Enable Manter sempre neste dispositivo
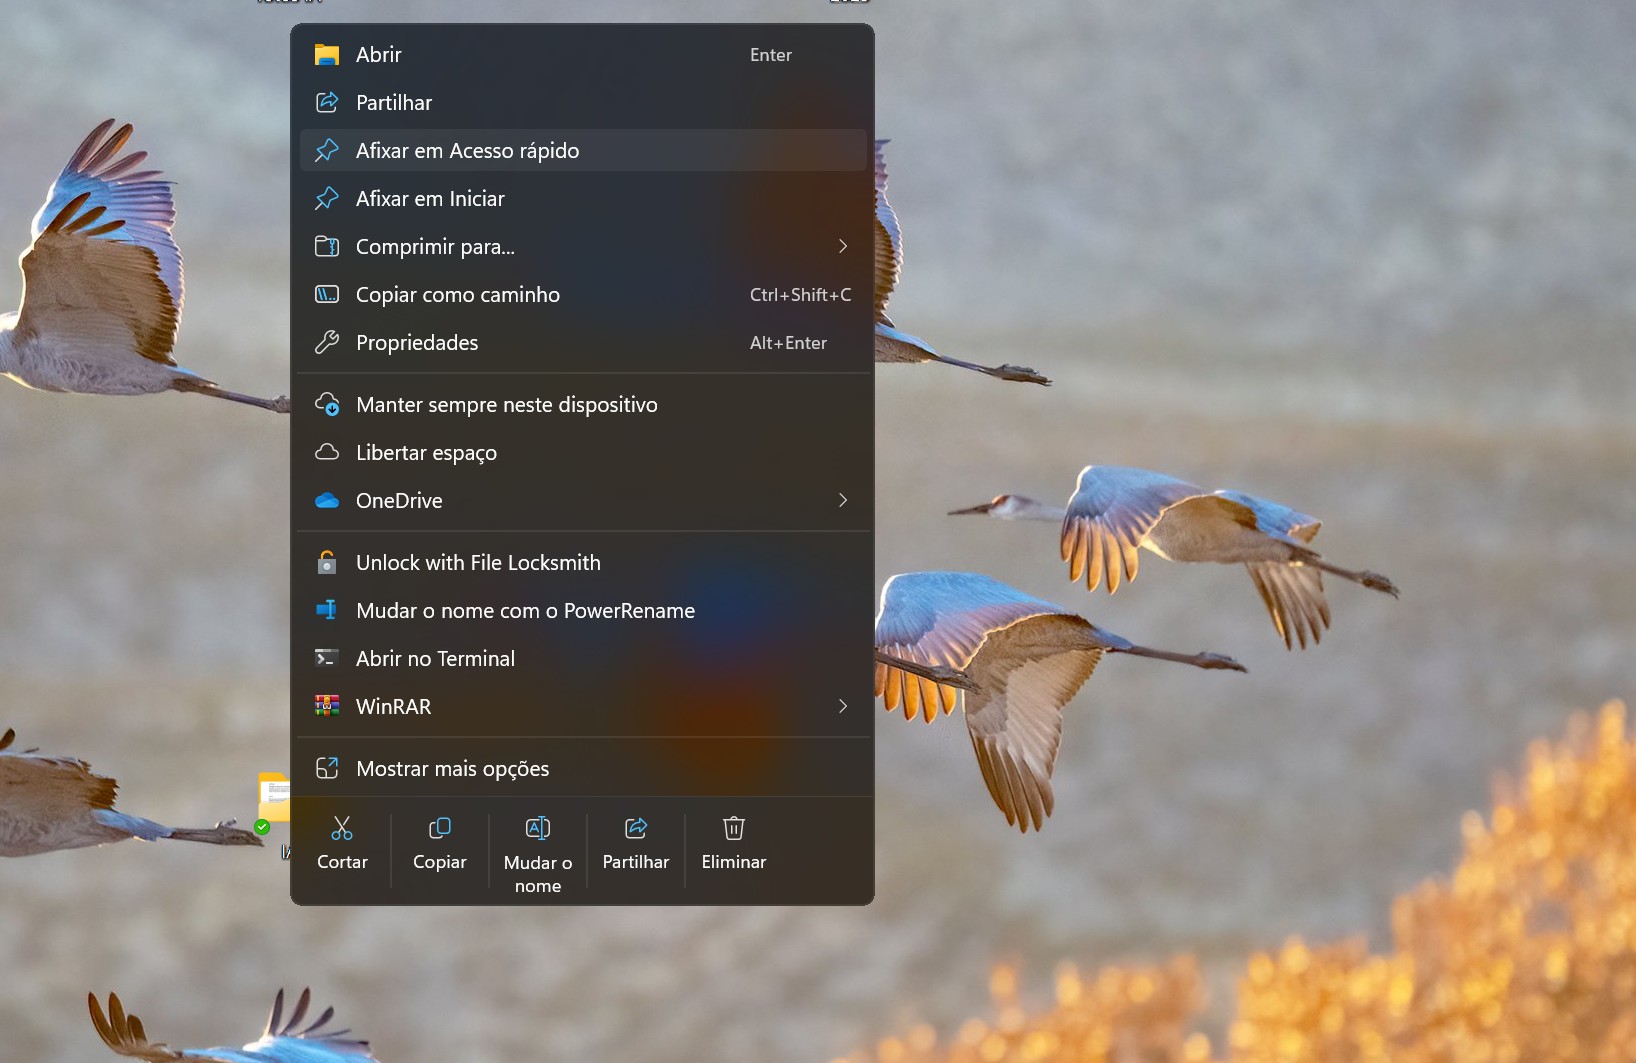This screenshot has width=1636, height=1063. pos(506,404)
